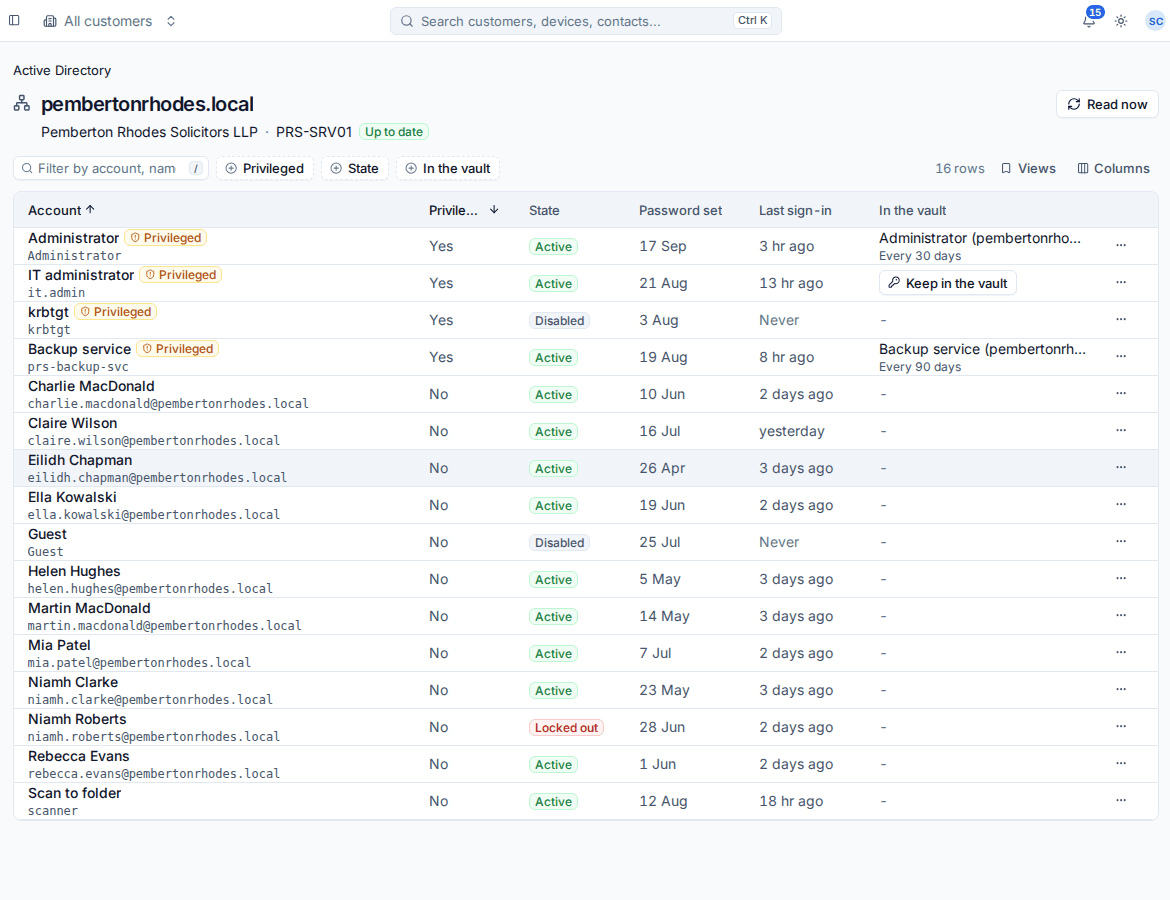Click the Last sign-in column header
The height and width of the screenshot is (900, 1170).
click(x=795, y=210)
